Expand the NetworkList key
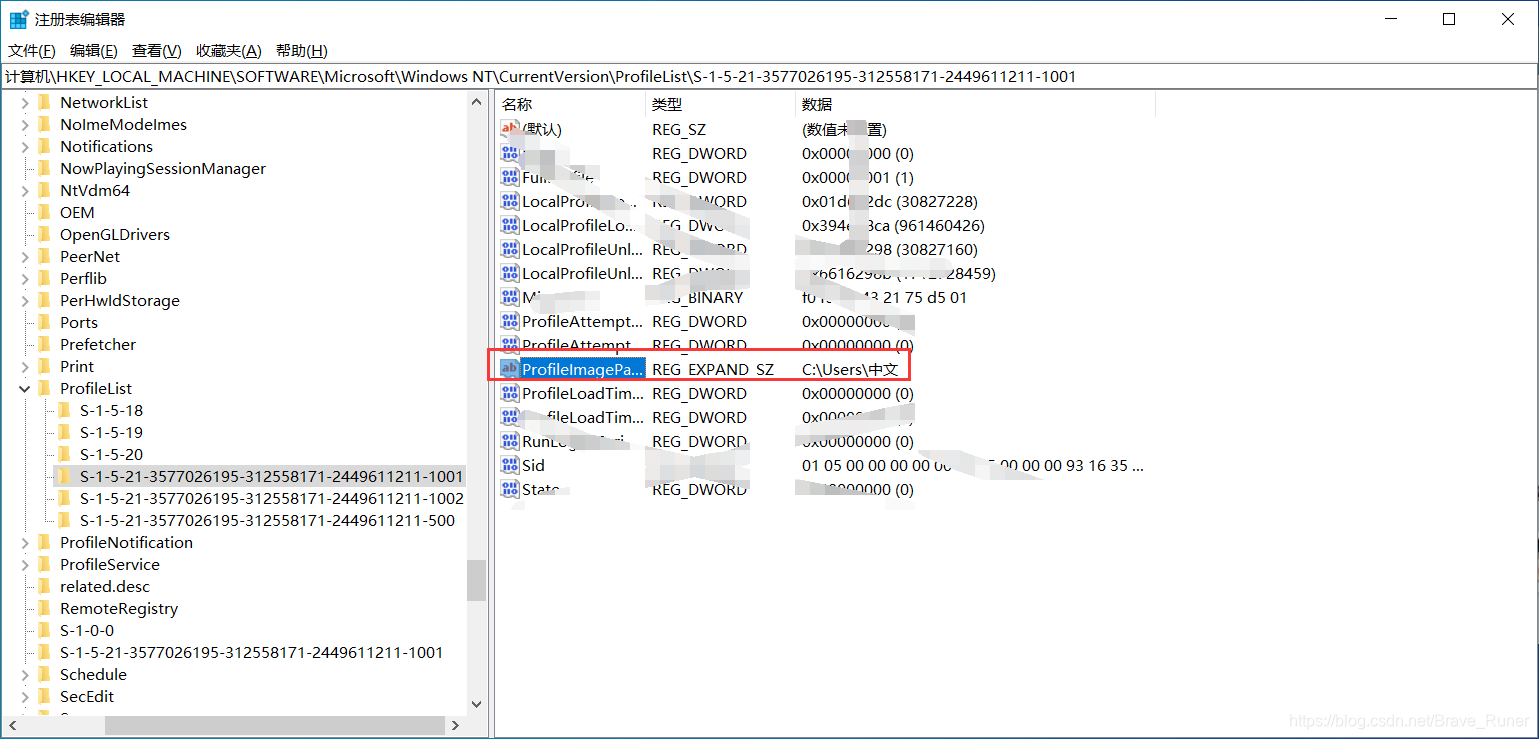The image size is (1539, 739). tap(25, 102)
